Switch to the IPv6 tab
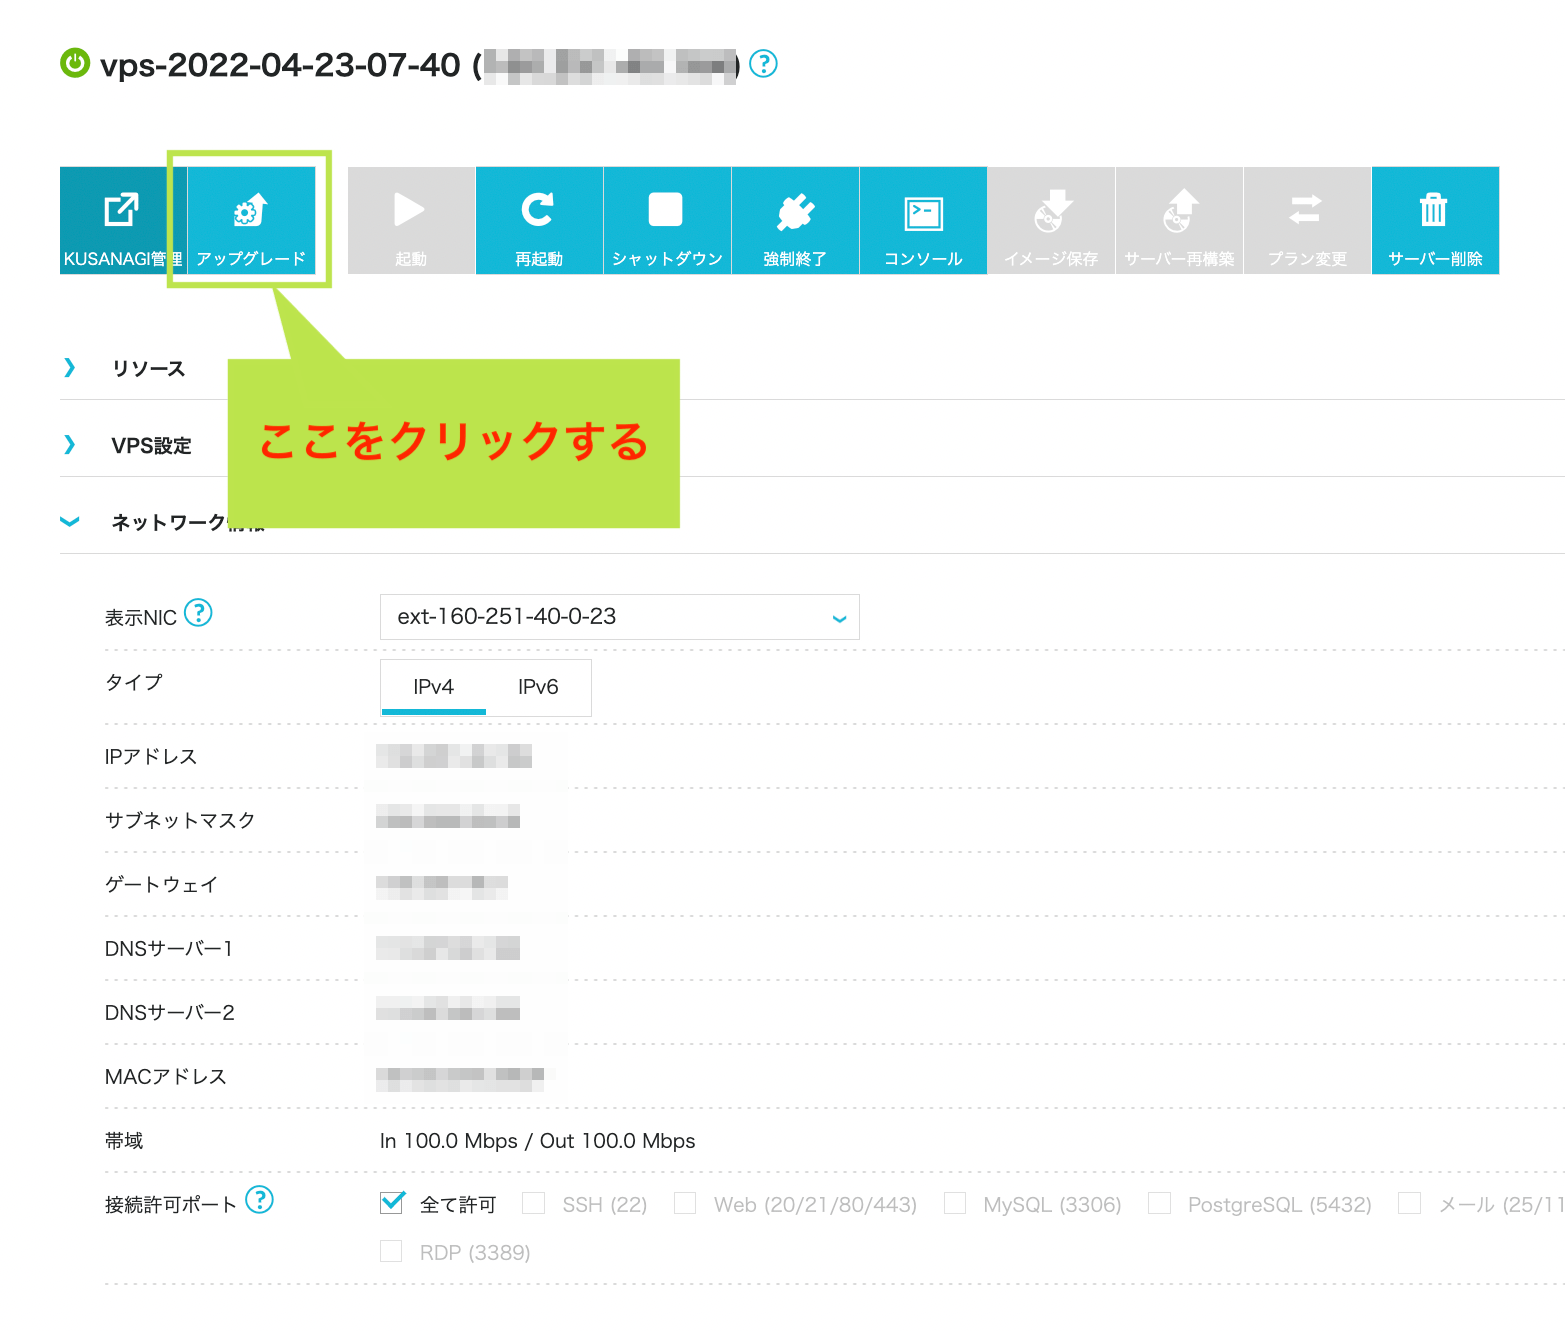1565x1331 pixels. click(538, 687)
